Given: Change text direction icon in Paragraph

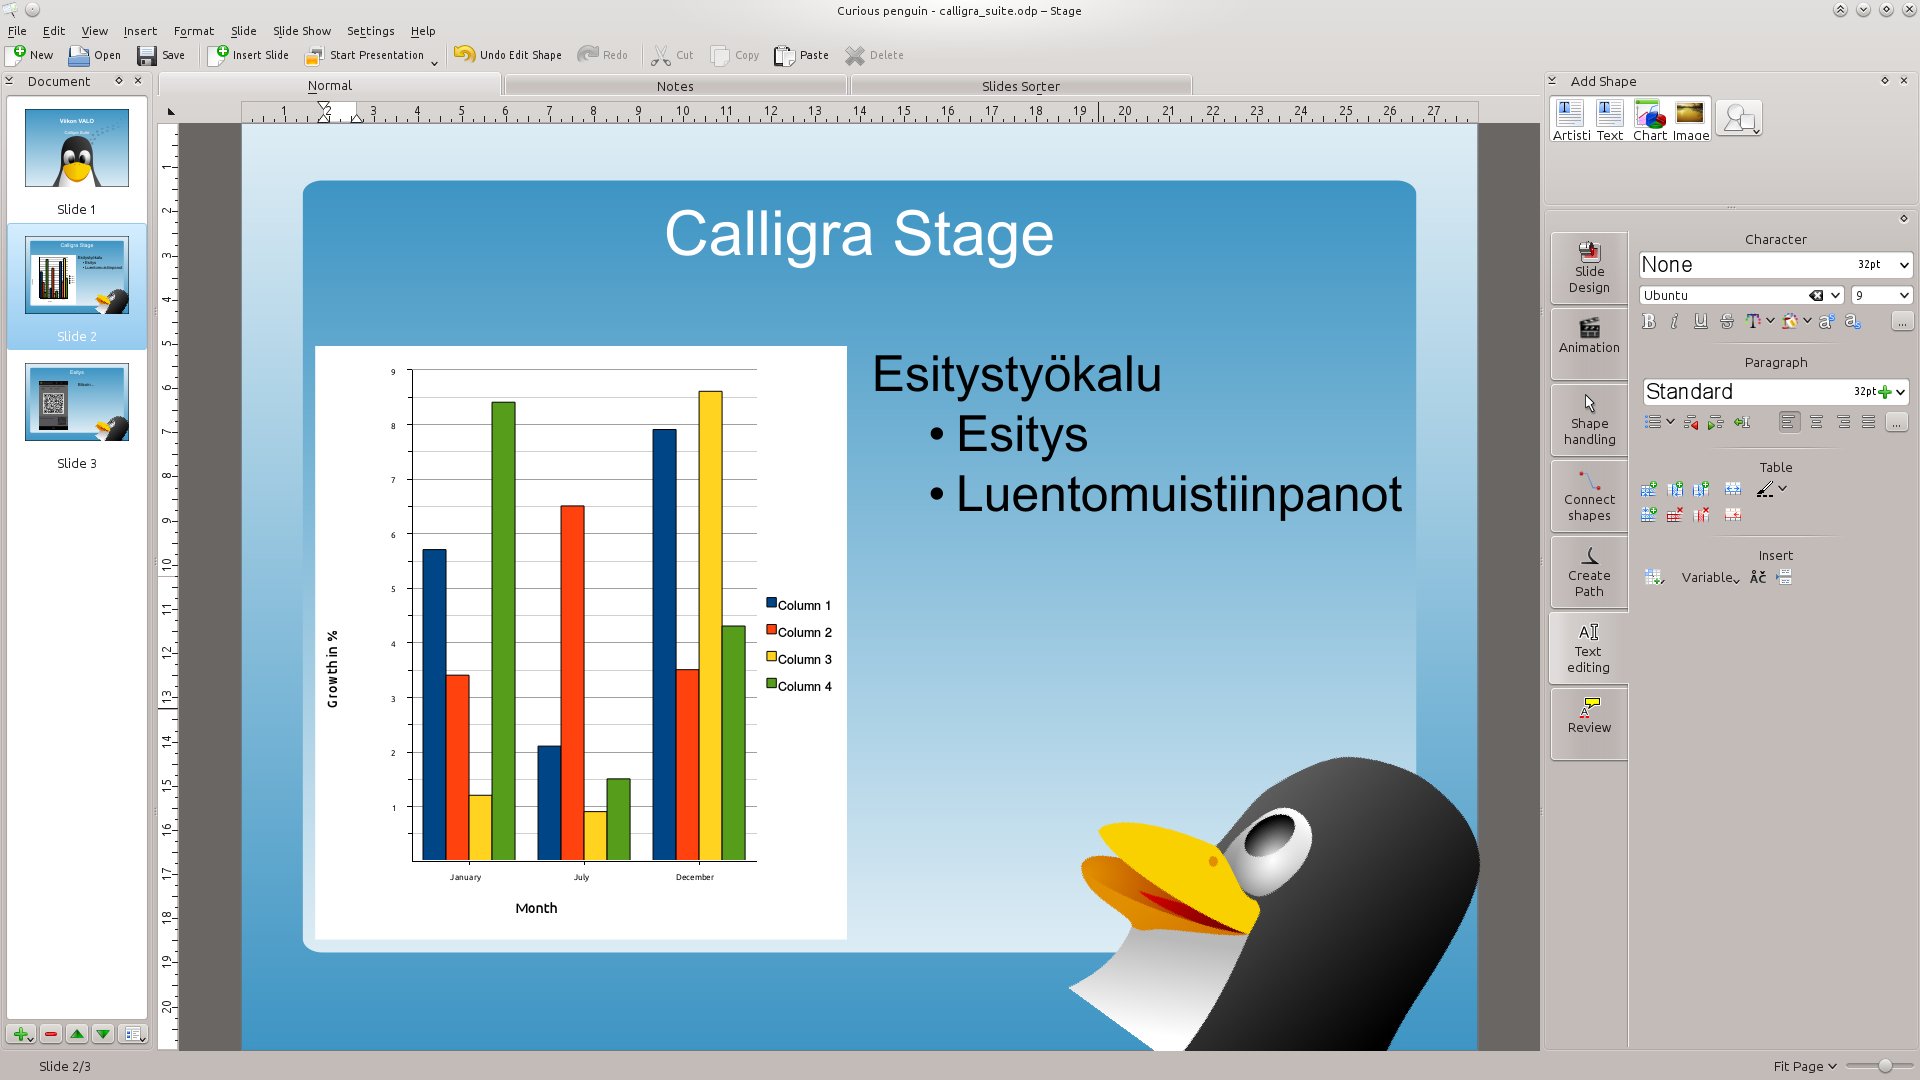Looking at the screenshot, I should pos(1742,422).
